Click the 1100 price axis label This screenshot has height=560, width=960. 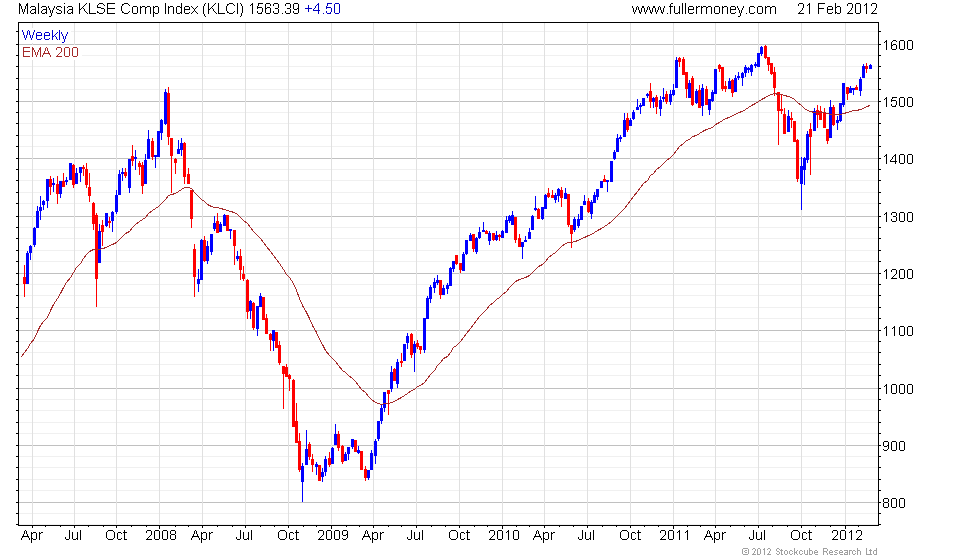point(898,332)
